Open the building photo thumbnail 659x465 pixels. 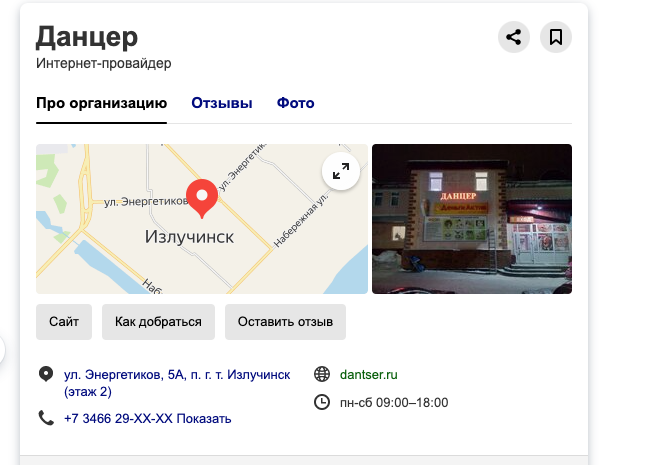472,219
